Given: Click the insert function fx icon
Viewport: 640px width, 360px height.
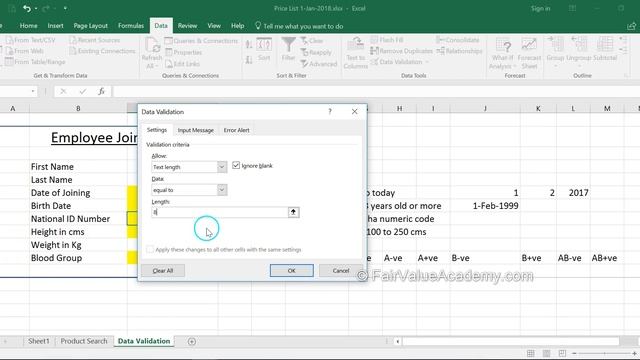Looking at the screenshot, I should tap(101, 91).
